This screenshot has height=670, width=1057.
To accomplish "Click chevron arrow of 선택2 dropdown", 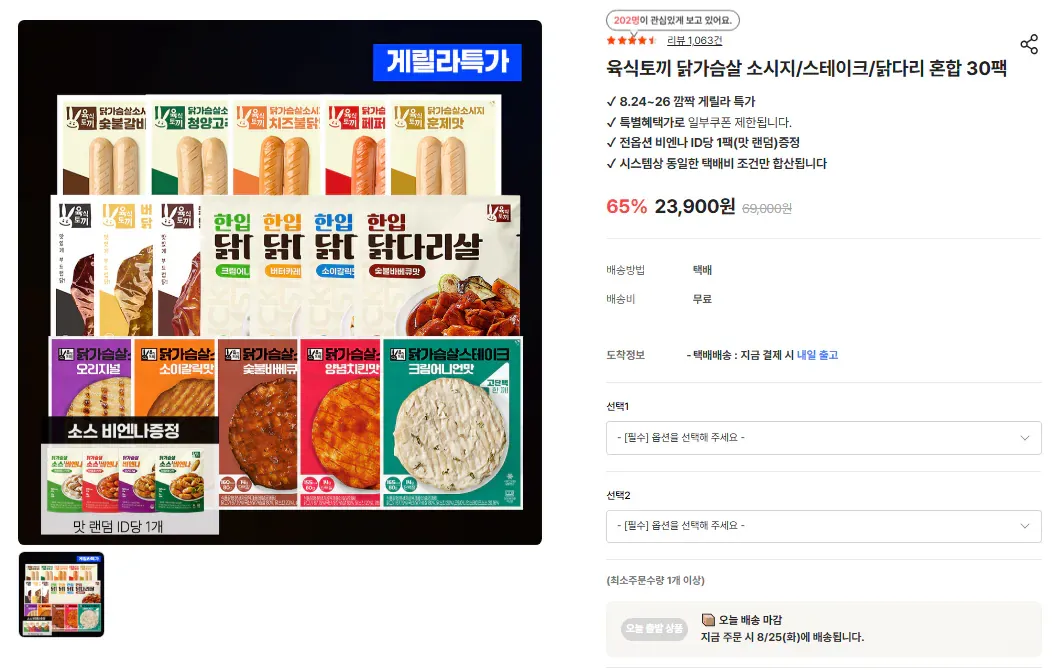I will tap(1025, 526).
